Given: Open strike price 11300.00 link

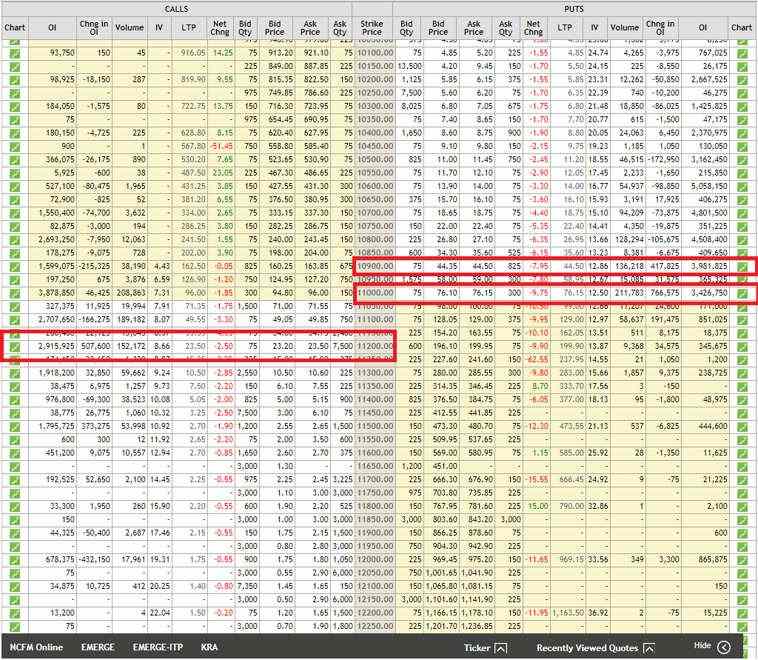Looking at the screenshot, I should pyautogui.click(x=375, y=373).
